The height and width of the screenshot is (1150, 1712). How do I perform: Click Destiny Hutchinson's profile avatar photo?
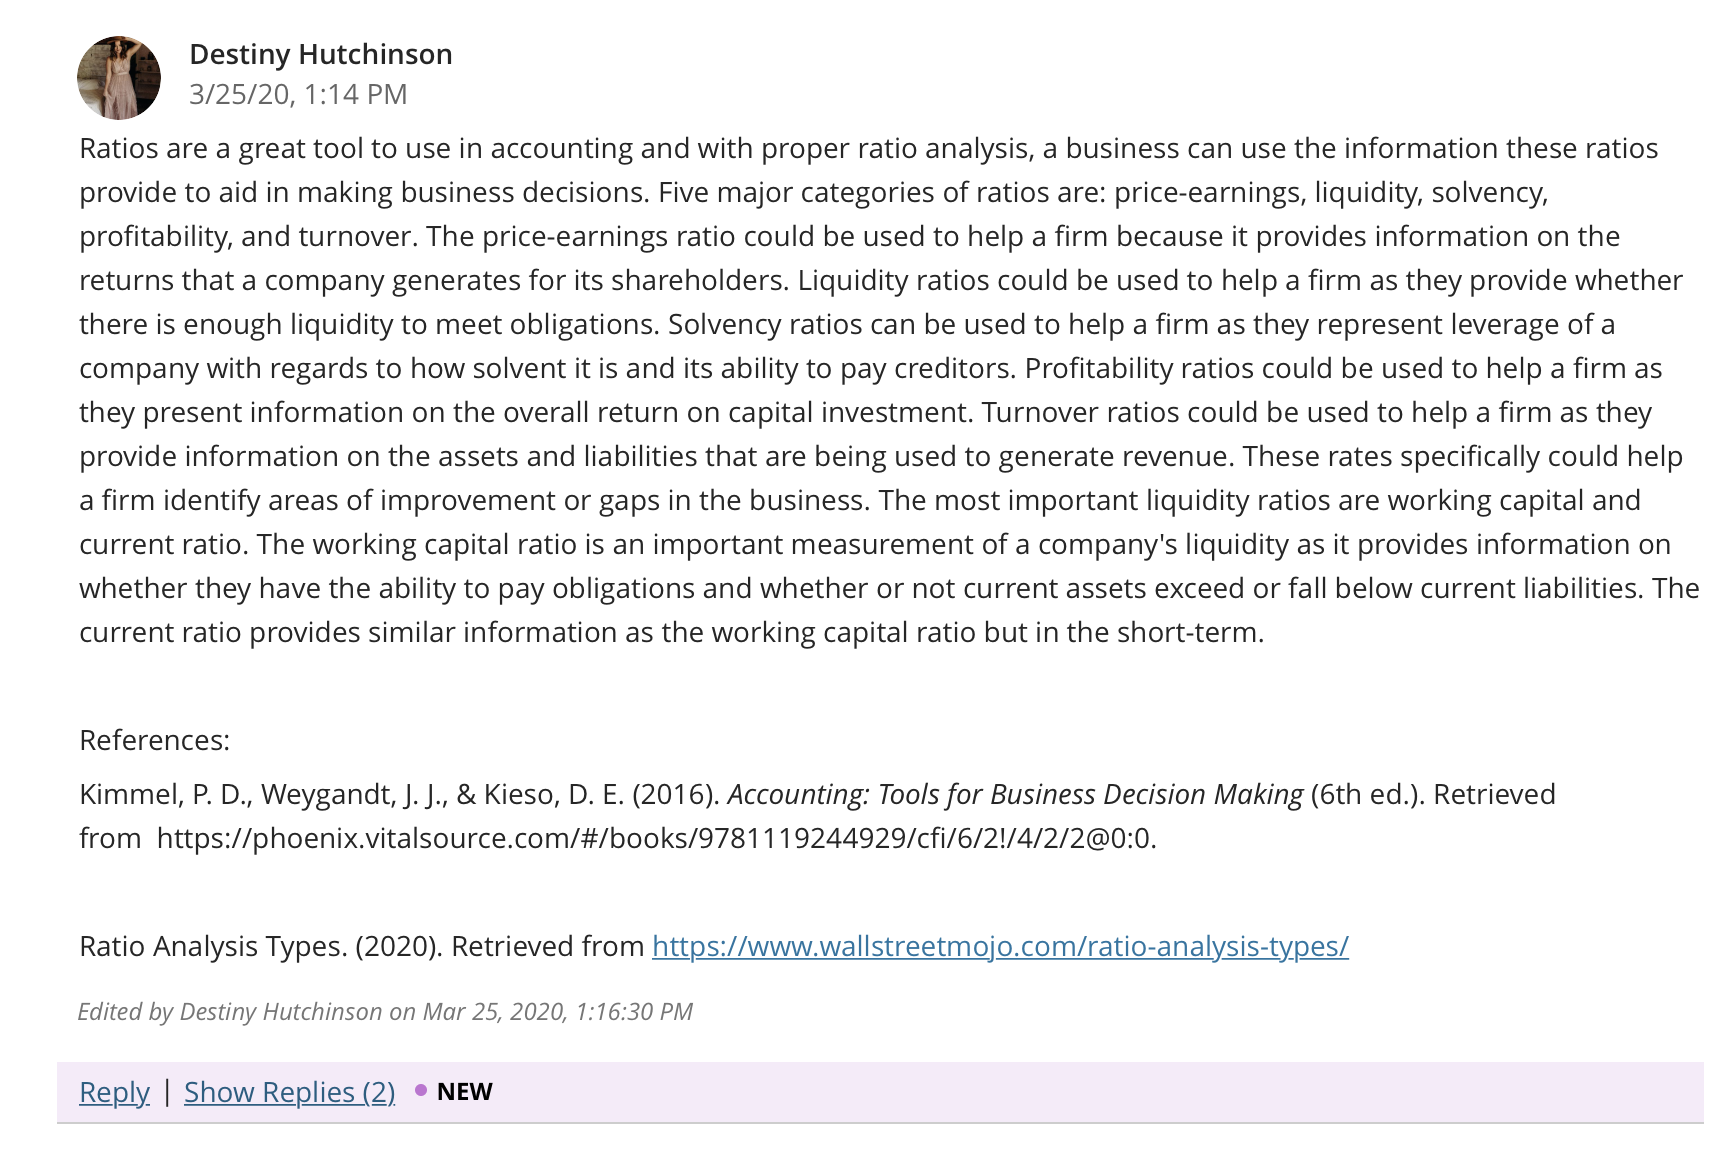coord(119,78)
